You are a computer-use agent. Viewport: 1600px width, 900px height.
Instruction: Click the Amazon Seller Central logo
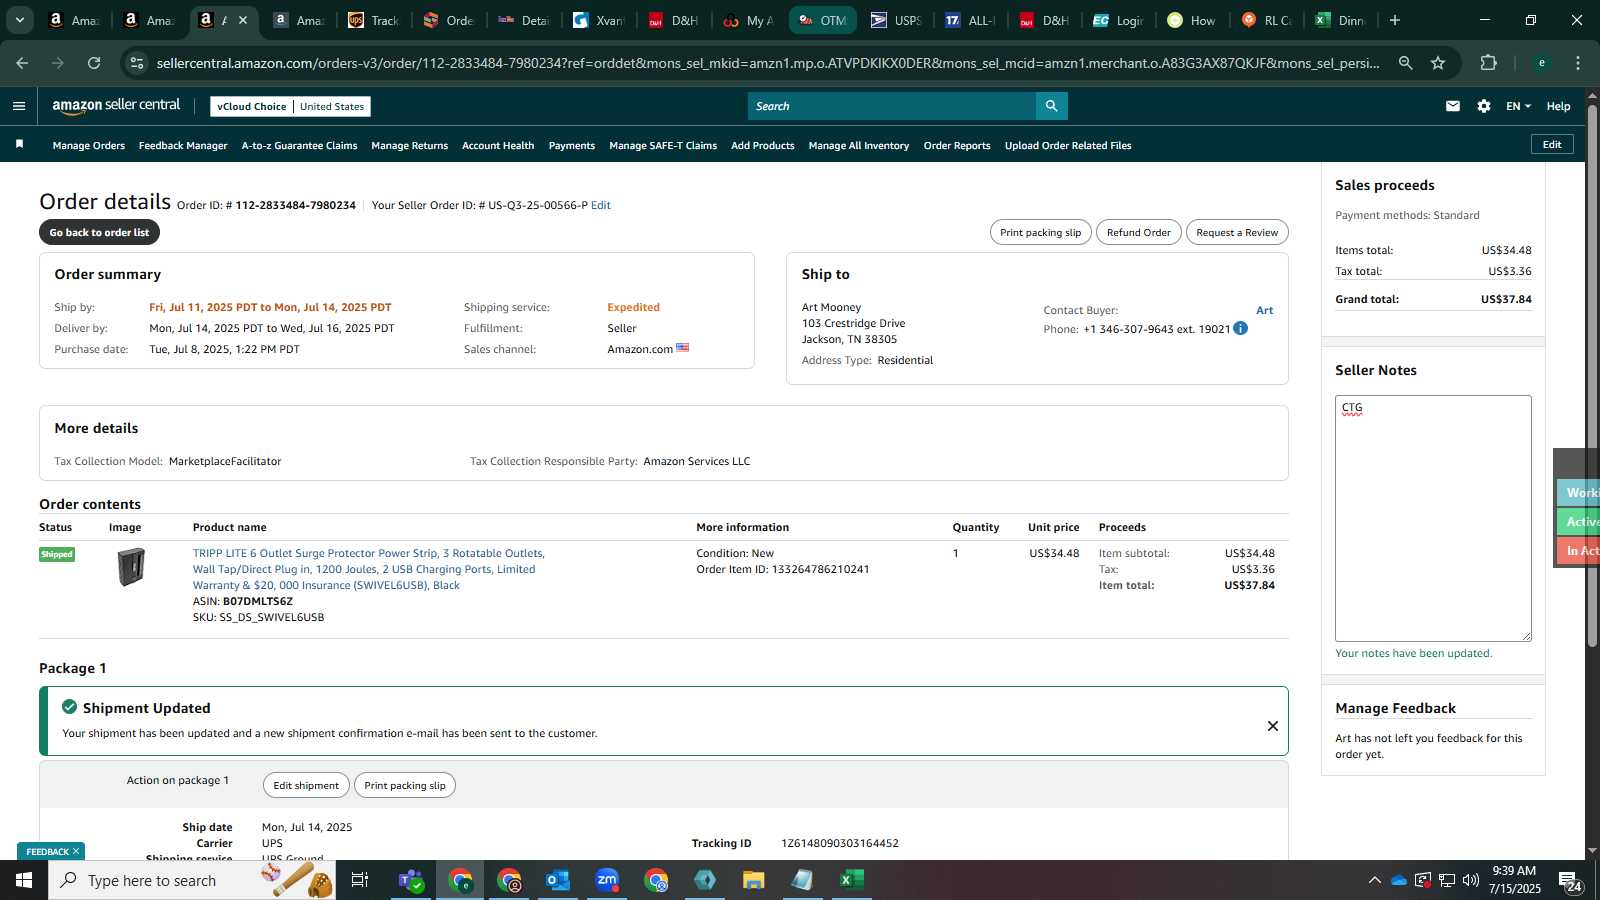116,106
